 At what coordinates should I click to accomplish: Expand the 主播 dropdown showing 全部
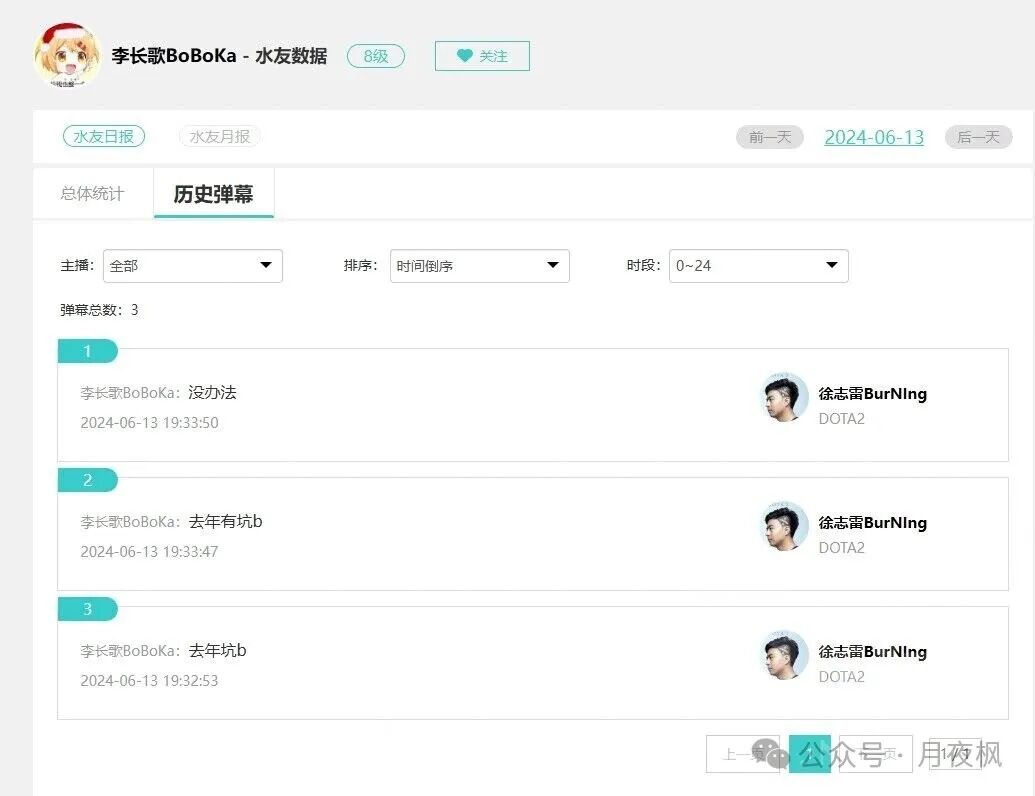coord(193,266)
